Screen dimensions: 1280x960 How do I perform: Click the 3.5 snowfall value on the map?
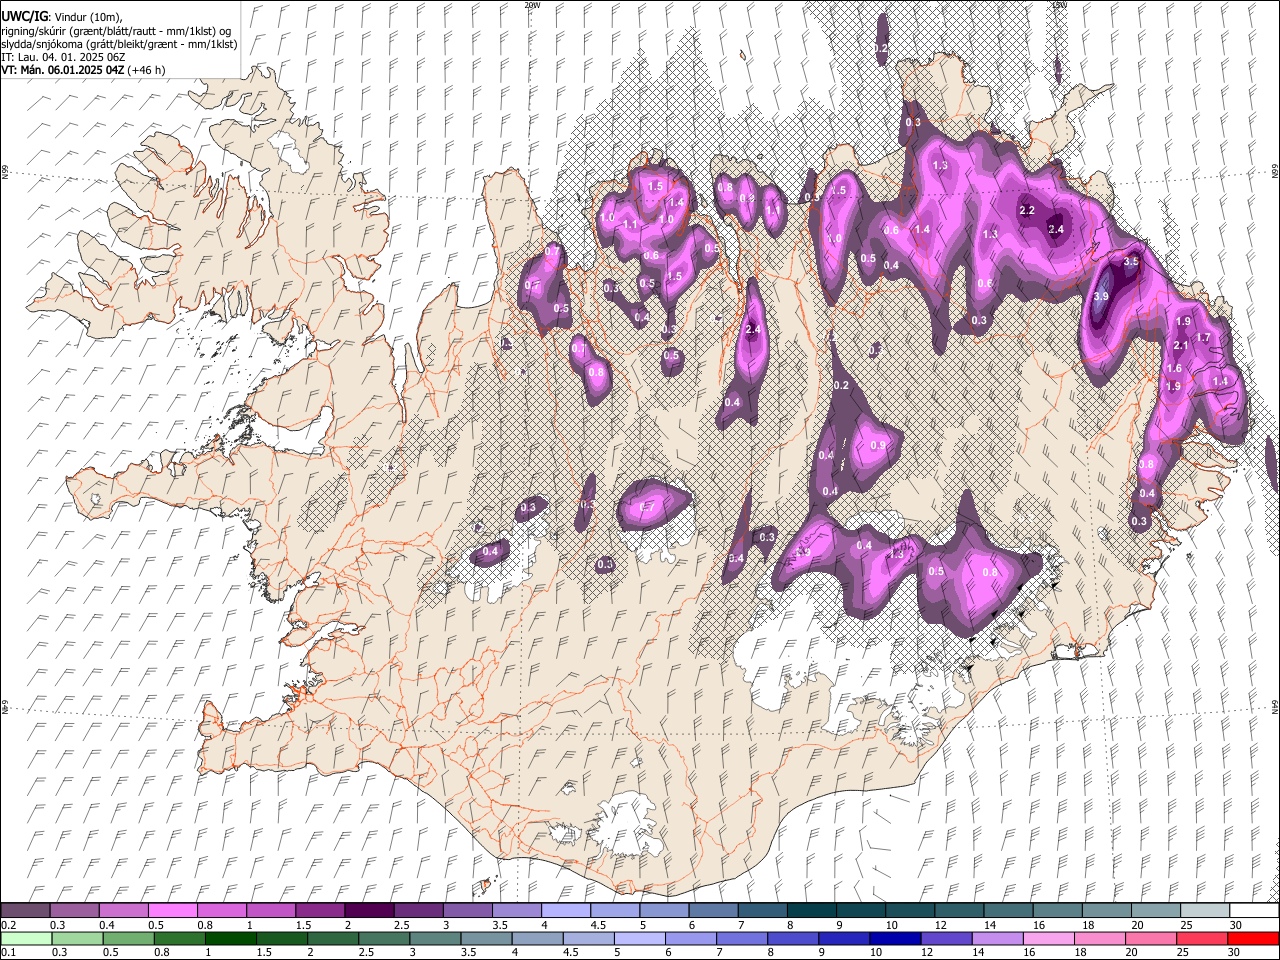pos(1131,261)
